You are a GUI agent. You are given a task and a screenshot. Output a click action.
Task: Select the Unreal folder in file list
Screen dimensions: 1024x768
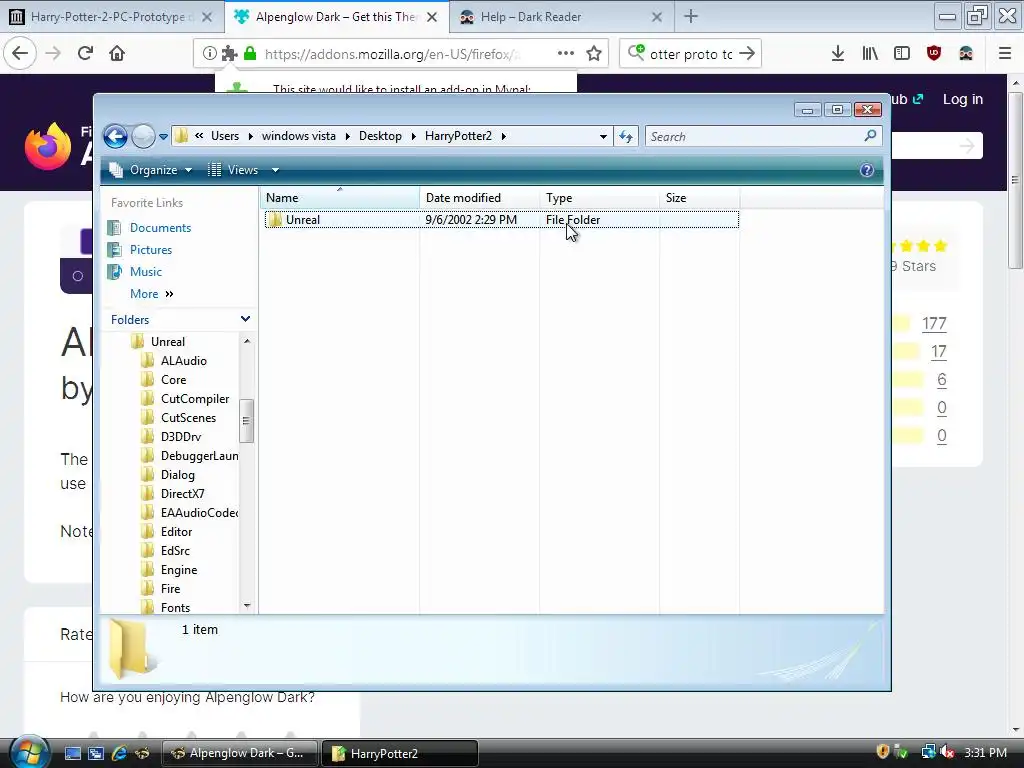coord(502,220)
